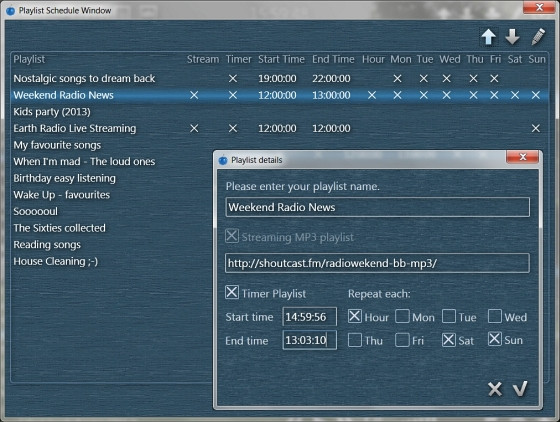560x422 pixels.
Task: Toggle the Timer Playlist checkbox
Action: click(x=232, y=292)
